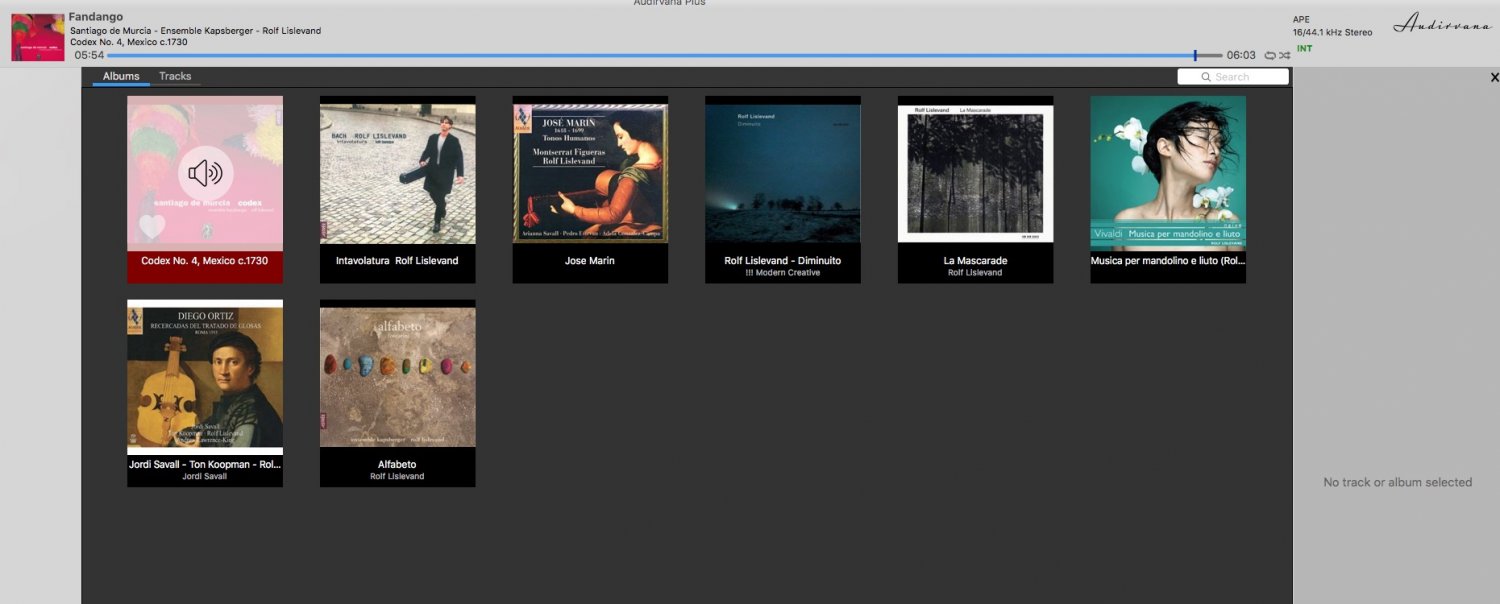Switch to the Albums tab
This screenshot has height=604, width=1500.
click(x=121, y=76)
